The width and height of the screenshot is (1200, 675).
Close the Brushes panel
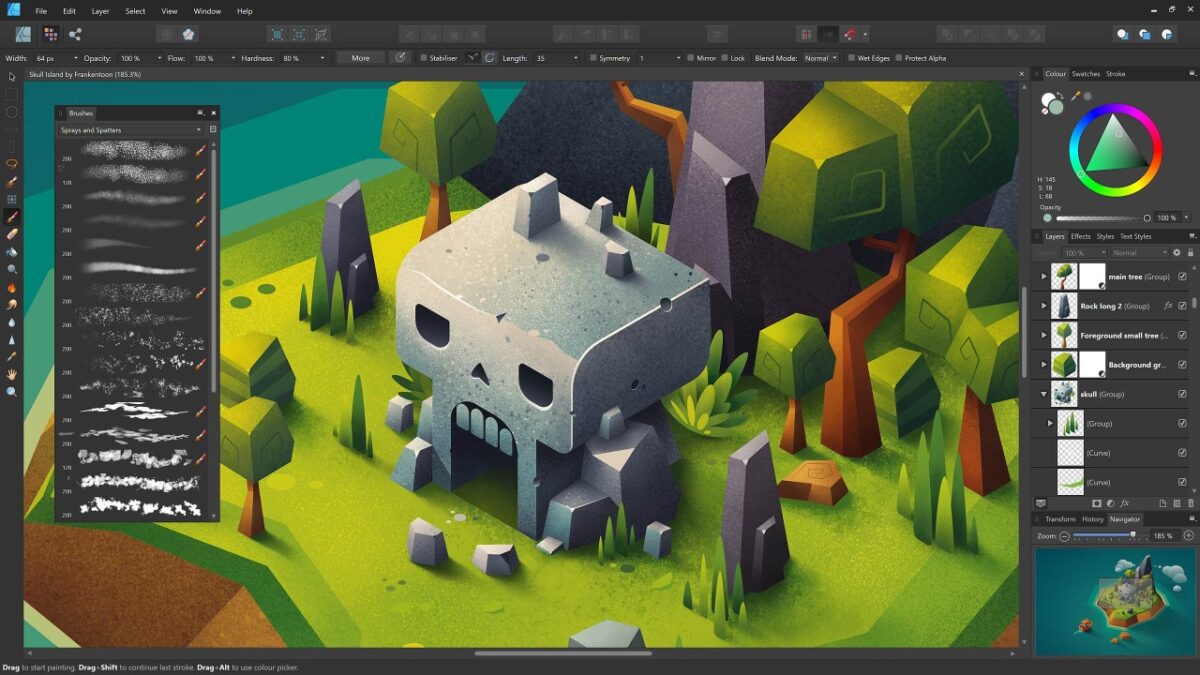(x=213, y=113)
